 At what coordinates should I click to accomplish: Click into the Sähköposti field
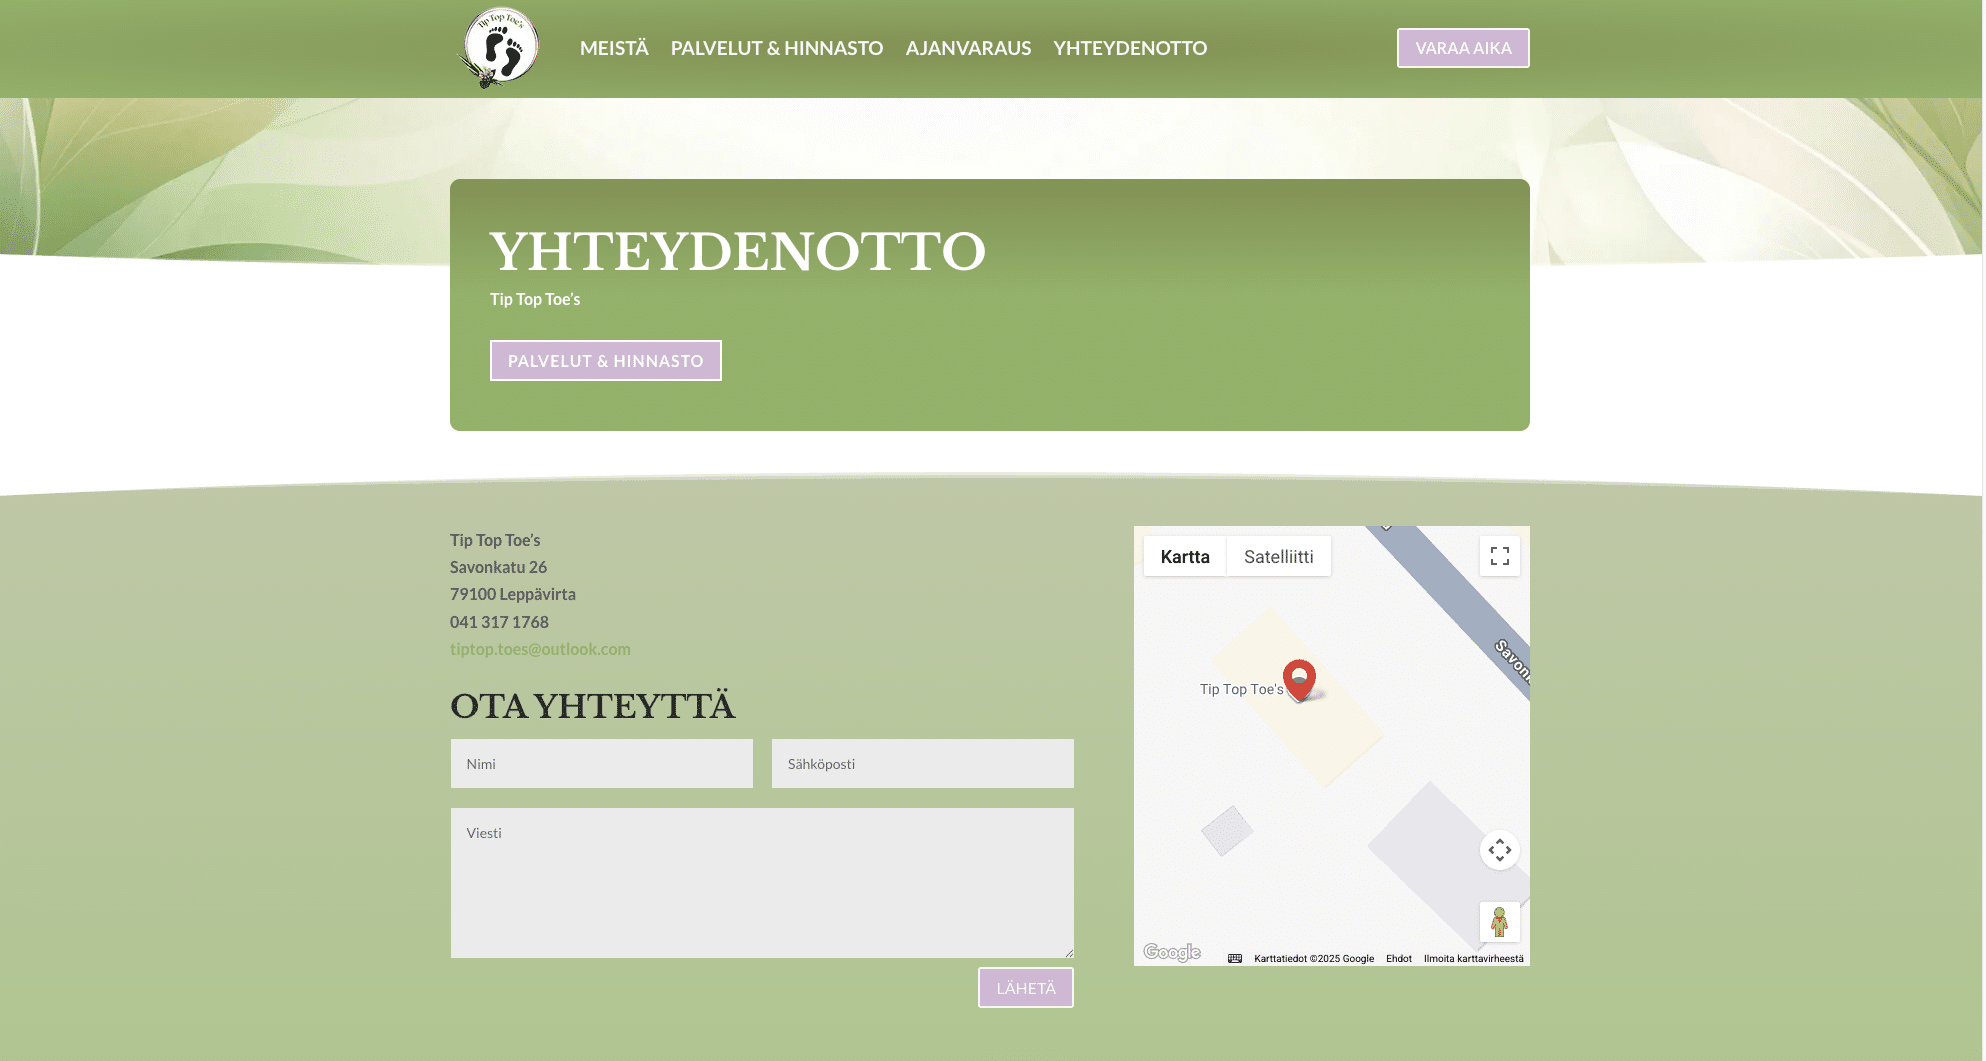[922, 764]
